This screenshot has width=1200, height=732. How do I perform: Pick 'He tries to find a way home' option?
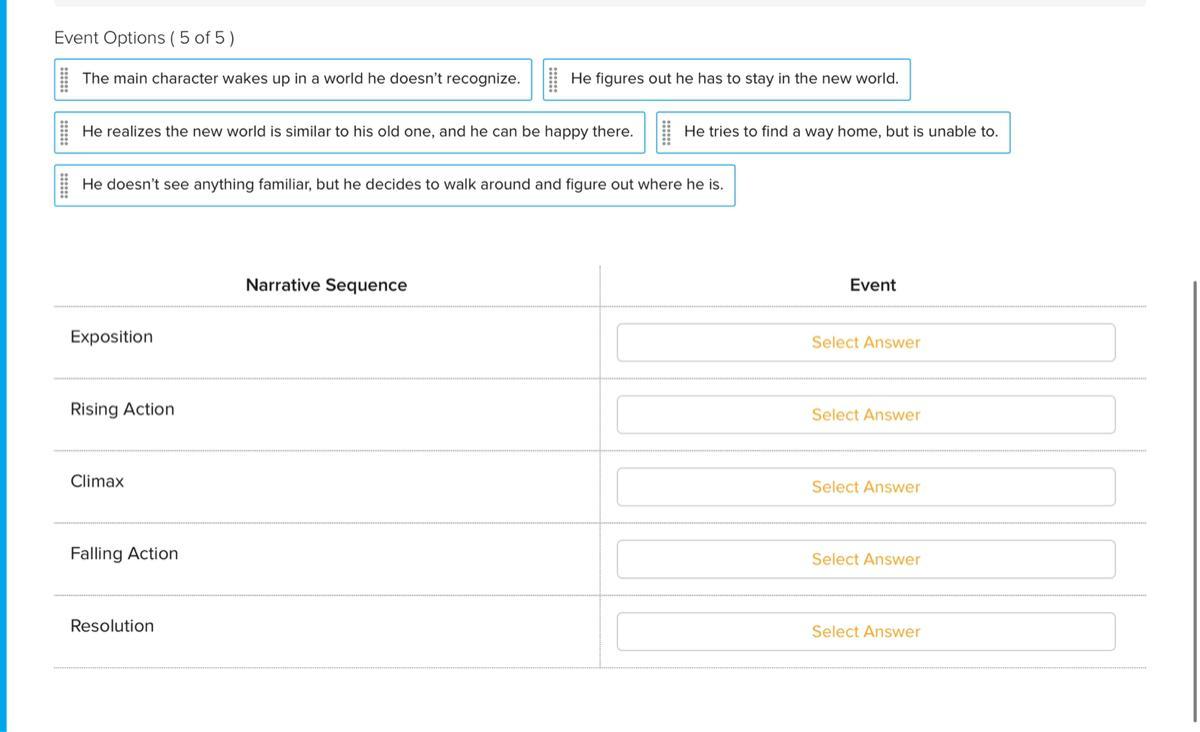(840, 132)
